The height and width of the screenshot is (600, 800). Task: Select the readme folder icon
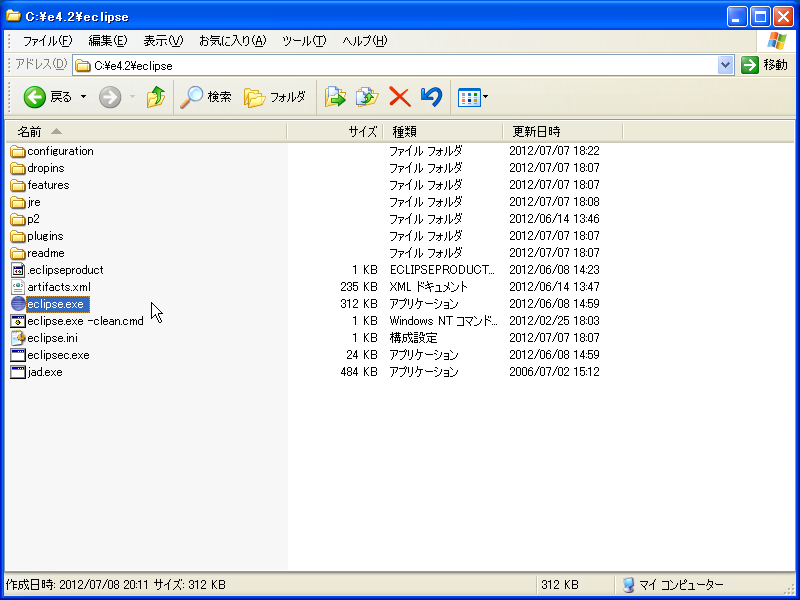tap(18, 253)
